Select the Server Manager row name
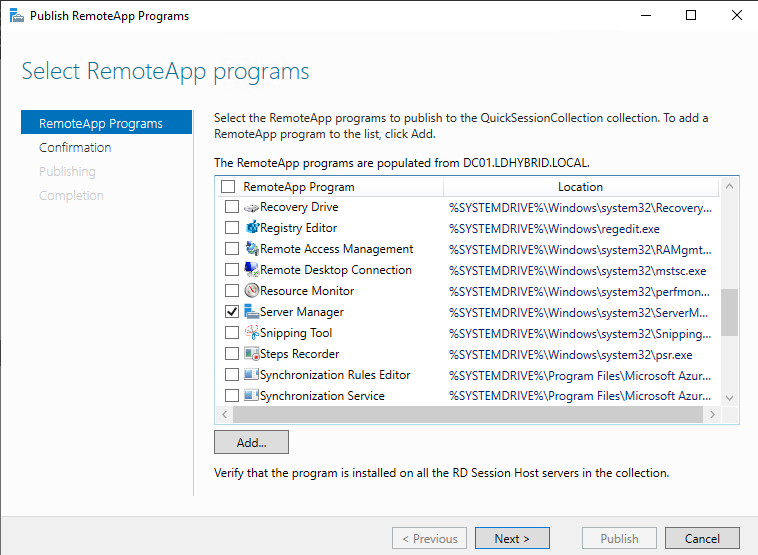 [302, 312]
